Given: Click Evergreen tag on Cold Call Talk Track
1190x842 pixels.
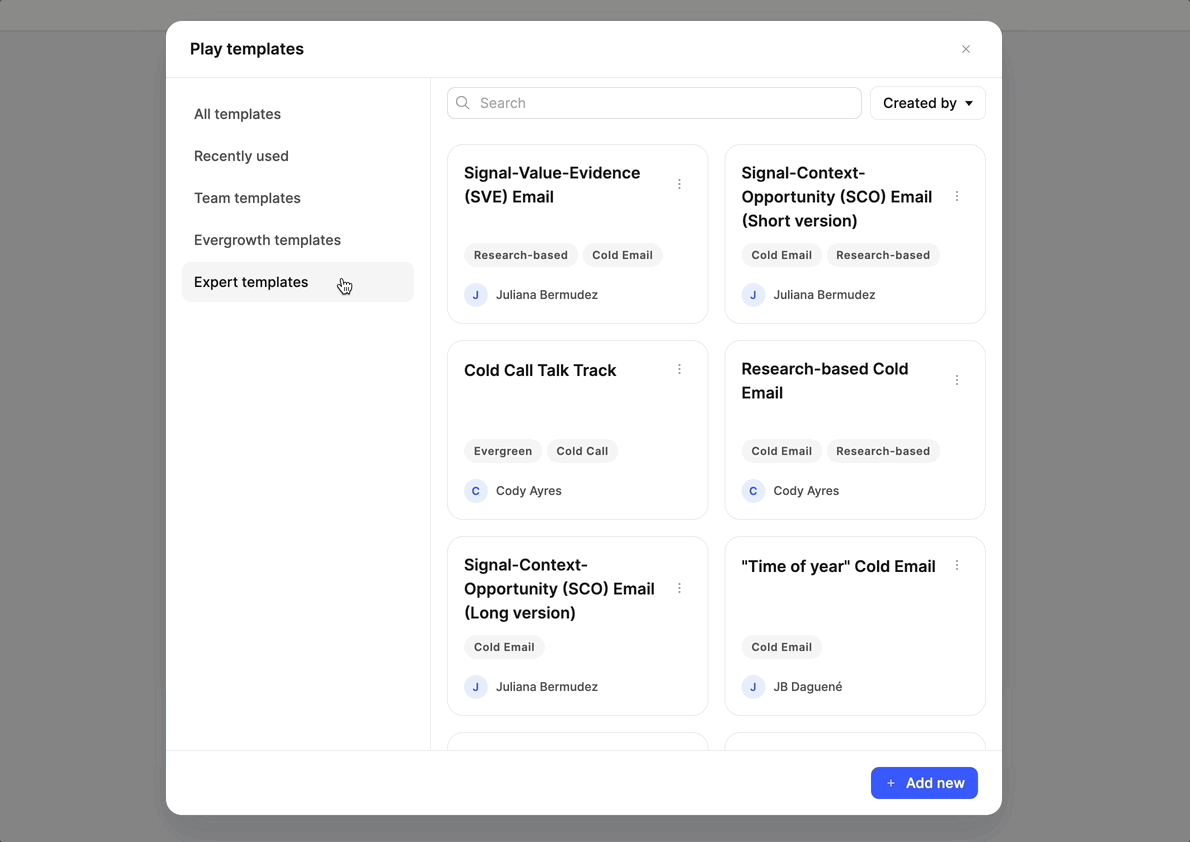Looking at the screenshot, I should [x=503, y=451].
